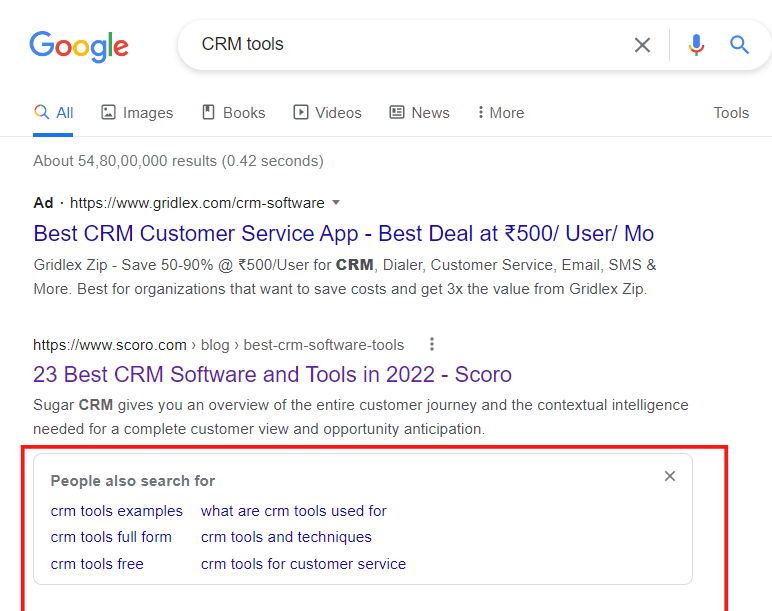Screen dimensions: 772x611
Task: Switch to the Books tab
Action: 234,113
